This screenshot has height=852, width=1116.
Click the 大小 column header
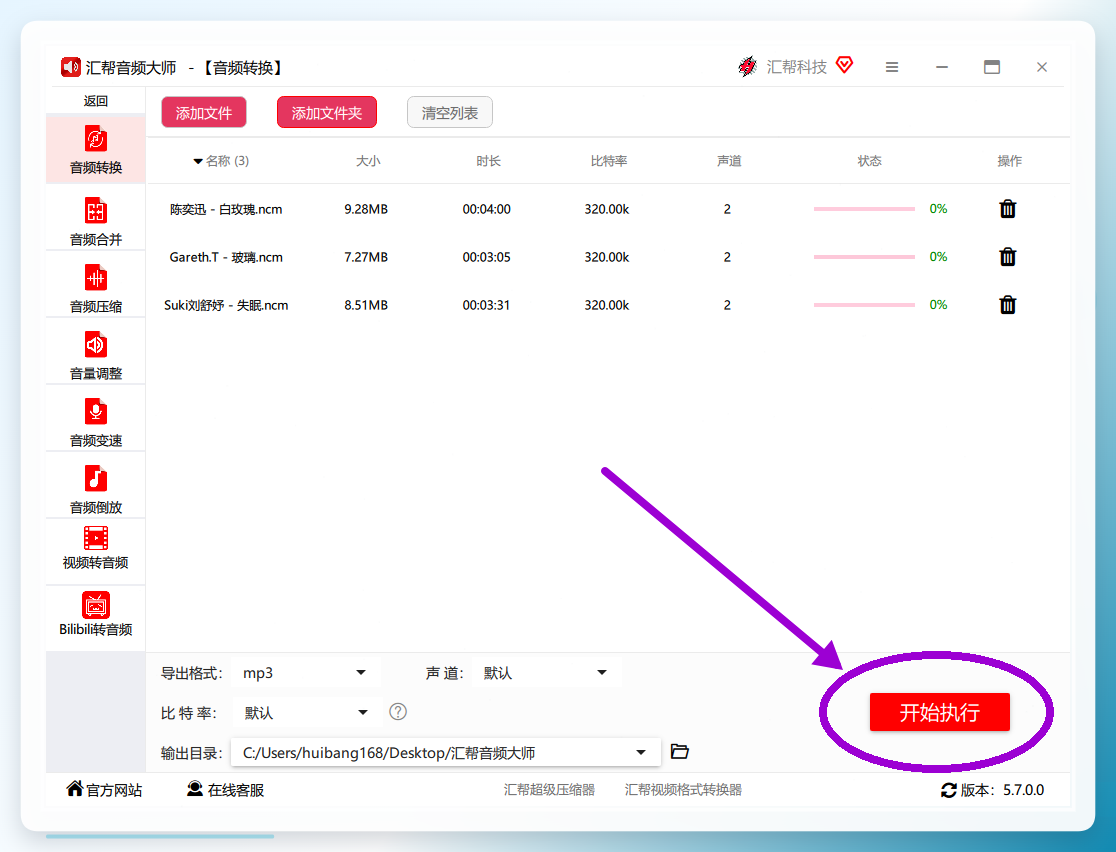368,161
